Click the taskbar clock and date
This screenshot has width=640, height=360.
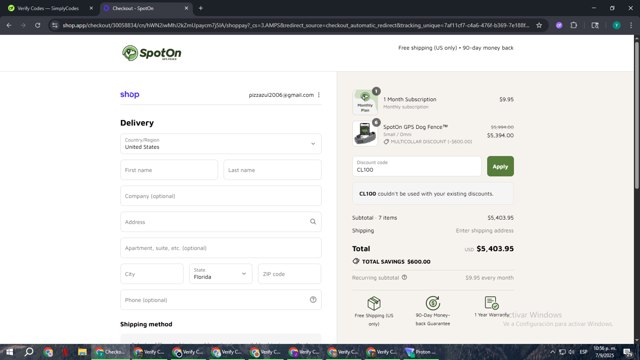[604, 352]
